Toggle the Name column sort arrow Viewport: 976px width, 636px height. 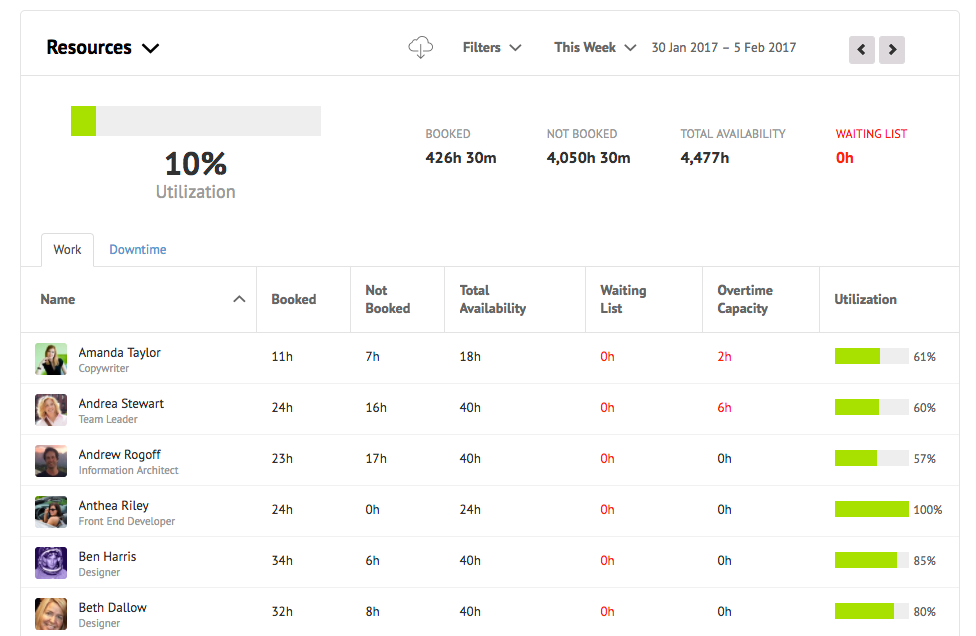point(239,299)
